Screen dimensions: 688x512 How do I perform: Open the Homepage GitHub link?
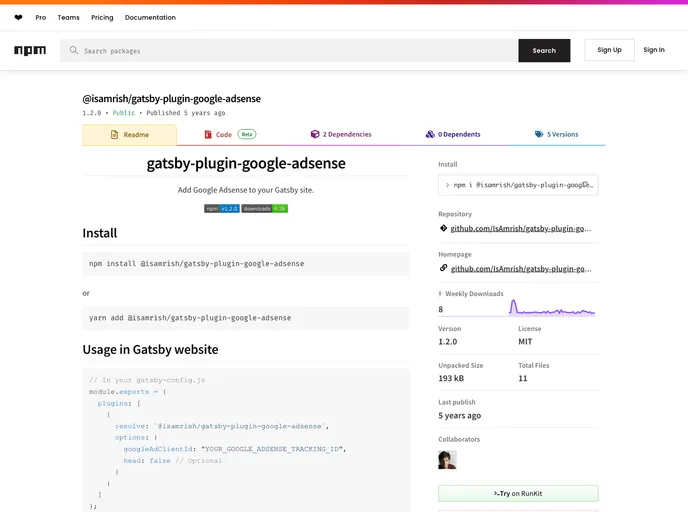coord(521,269)
